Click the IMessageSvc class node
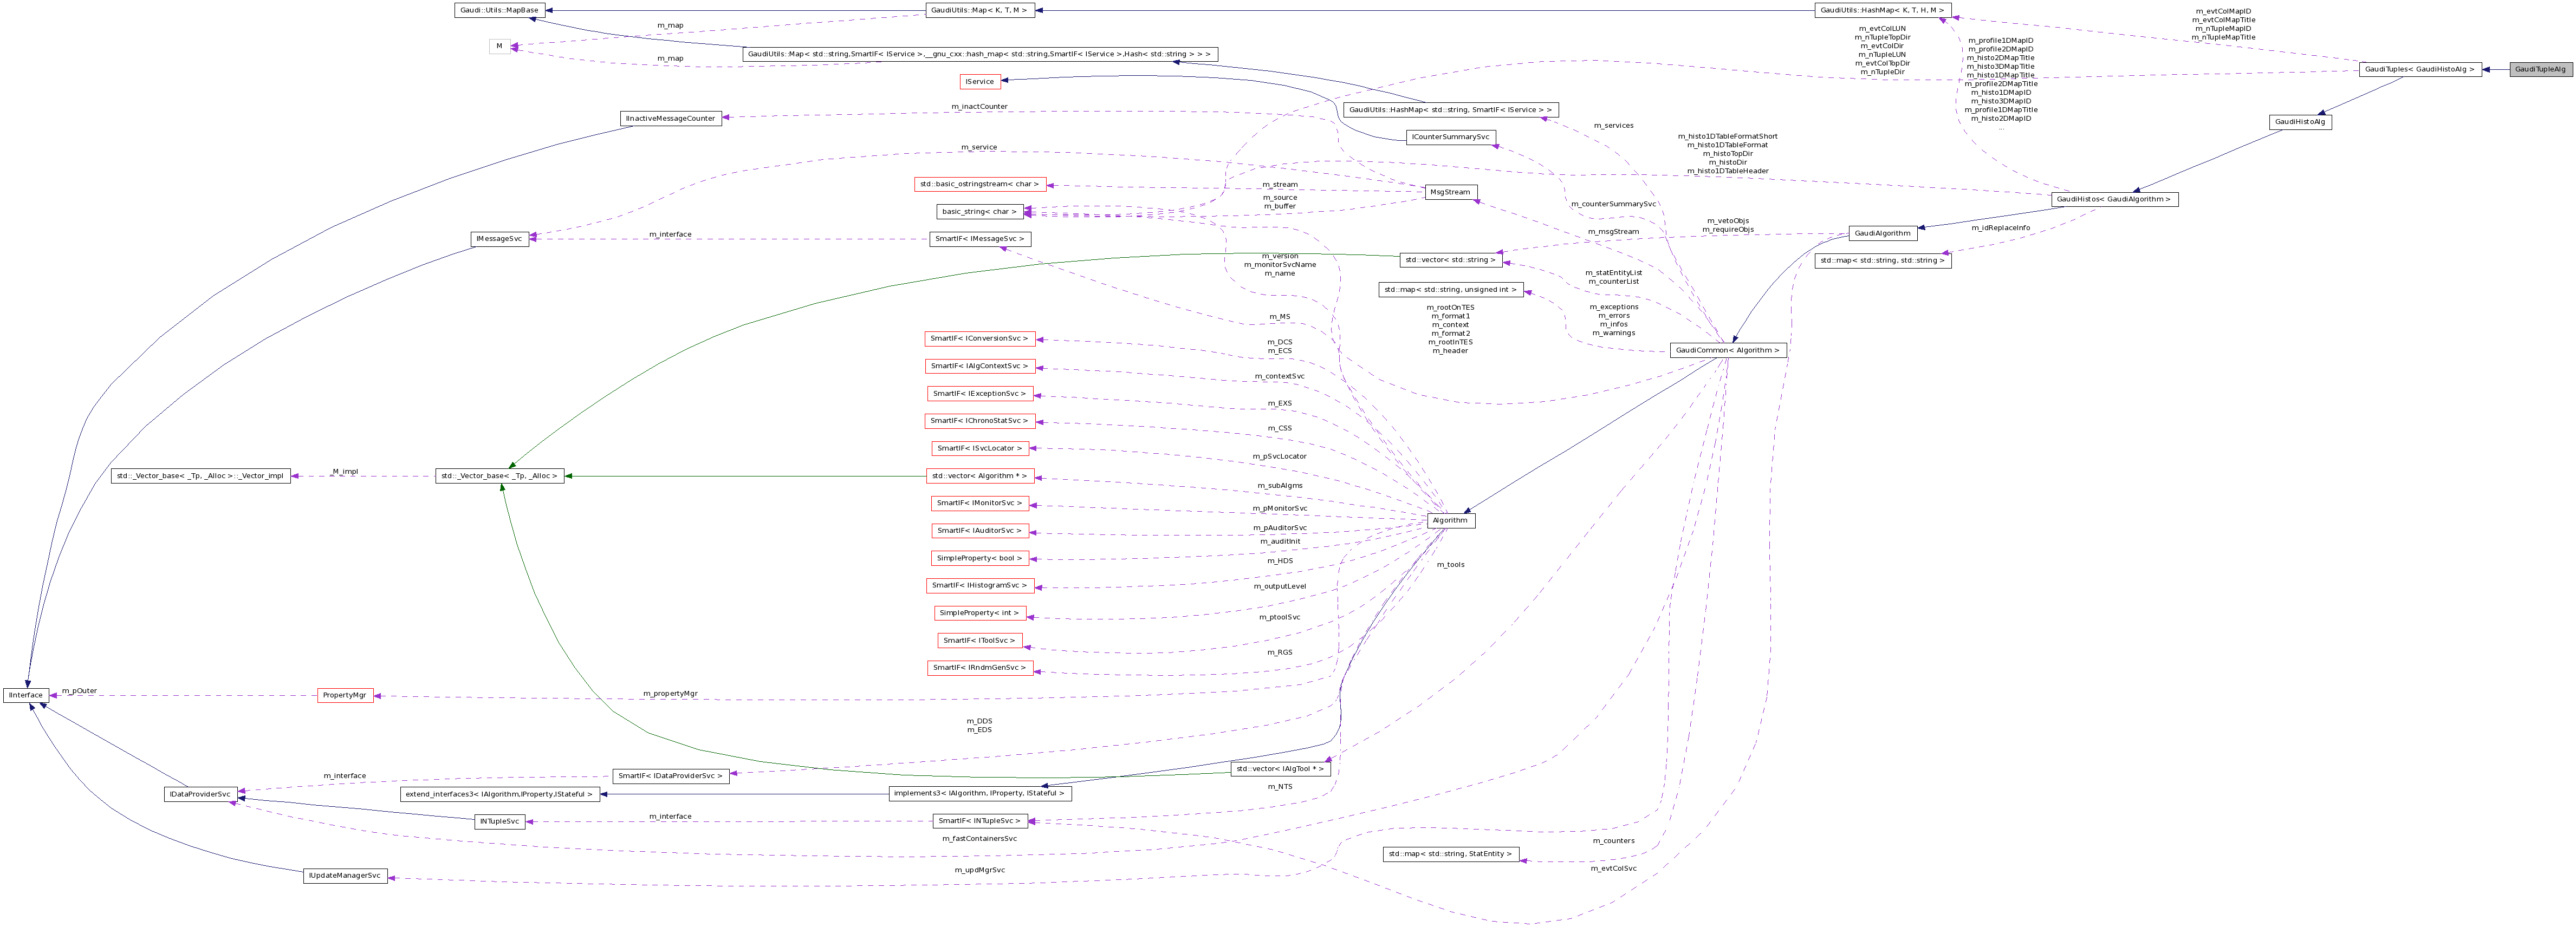2576x927 pixels. click(500, 238)
